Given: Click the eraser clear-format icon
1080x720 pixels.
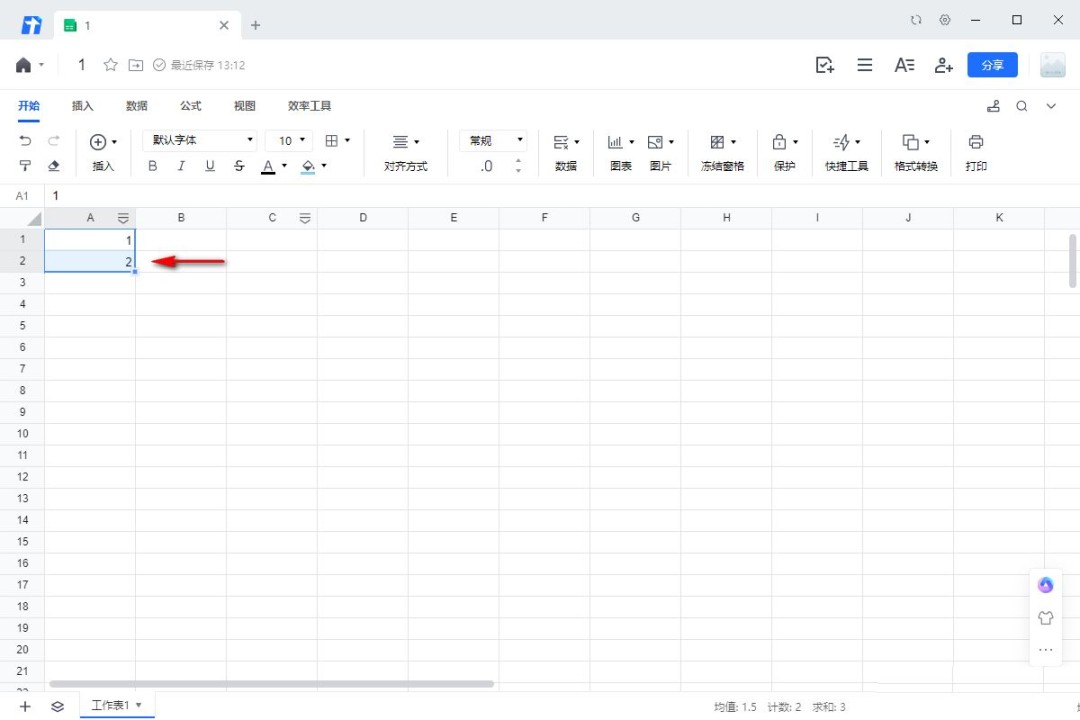Looking at the screenshot, I should pos(54,166).
